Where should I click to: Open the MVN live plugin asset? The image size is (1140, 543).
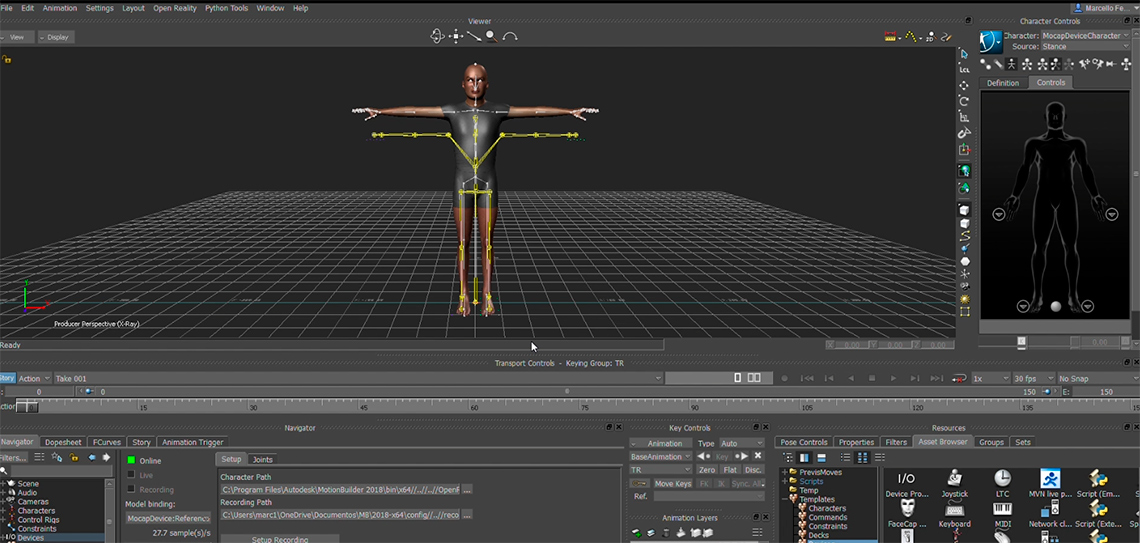point(1049,478)
